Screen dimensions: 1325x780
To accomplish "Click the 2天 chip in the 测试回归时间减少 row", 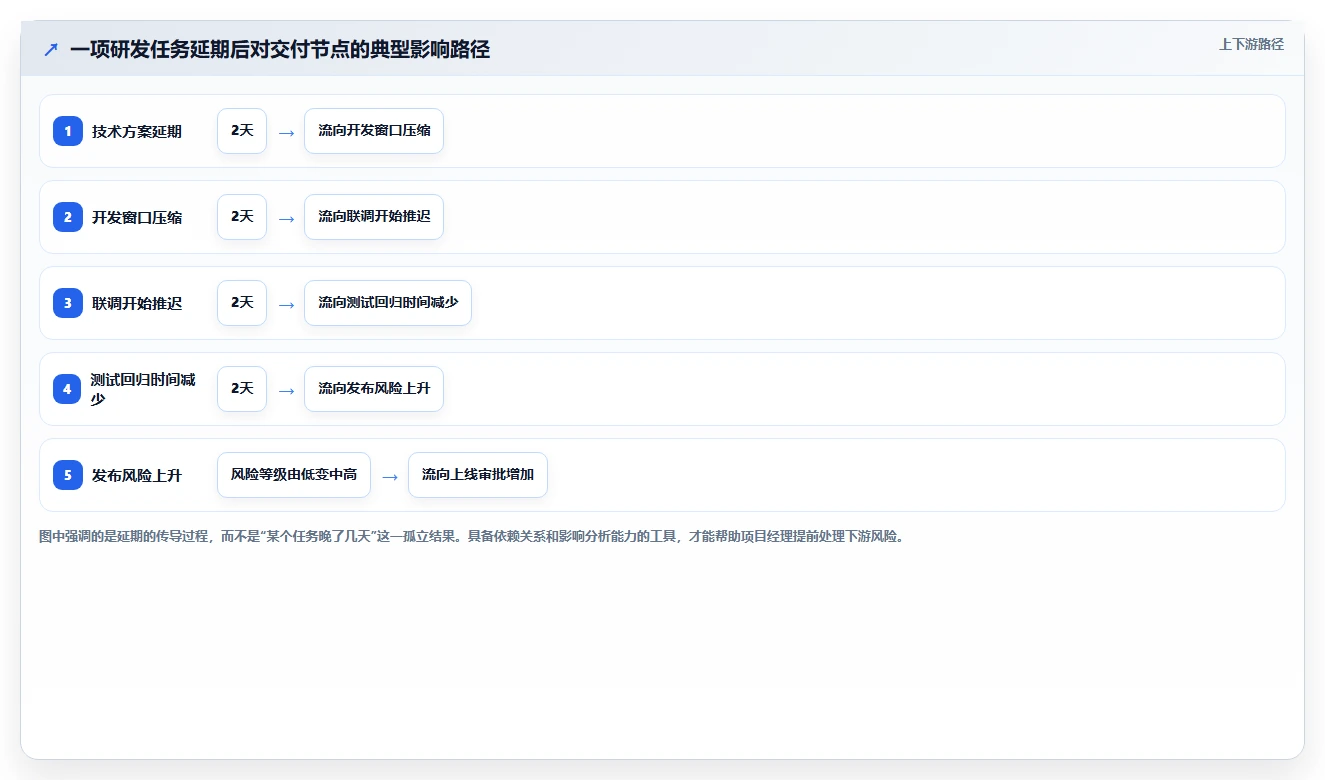I will click(x=242, y=389).
